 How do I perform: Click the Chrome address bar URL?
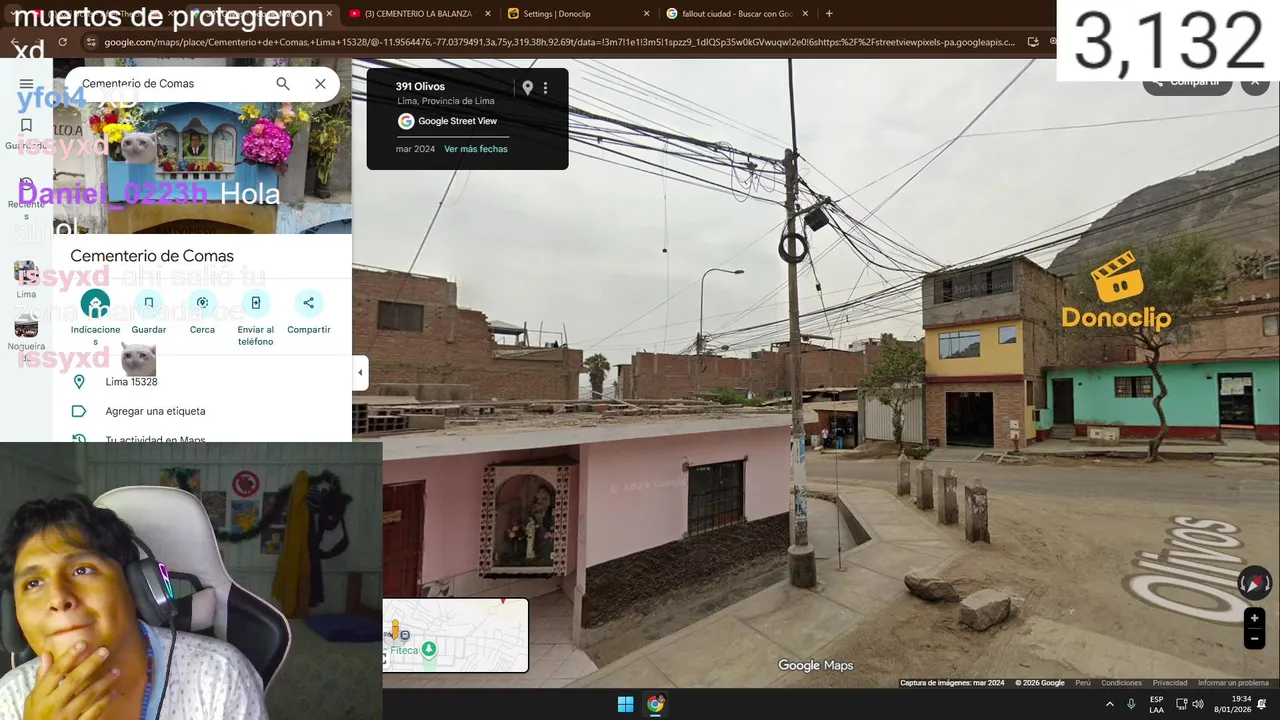pyautogui.click(x=560, y=42)
